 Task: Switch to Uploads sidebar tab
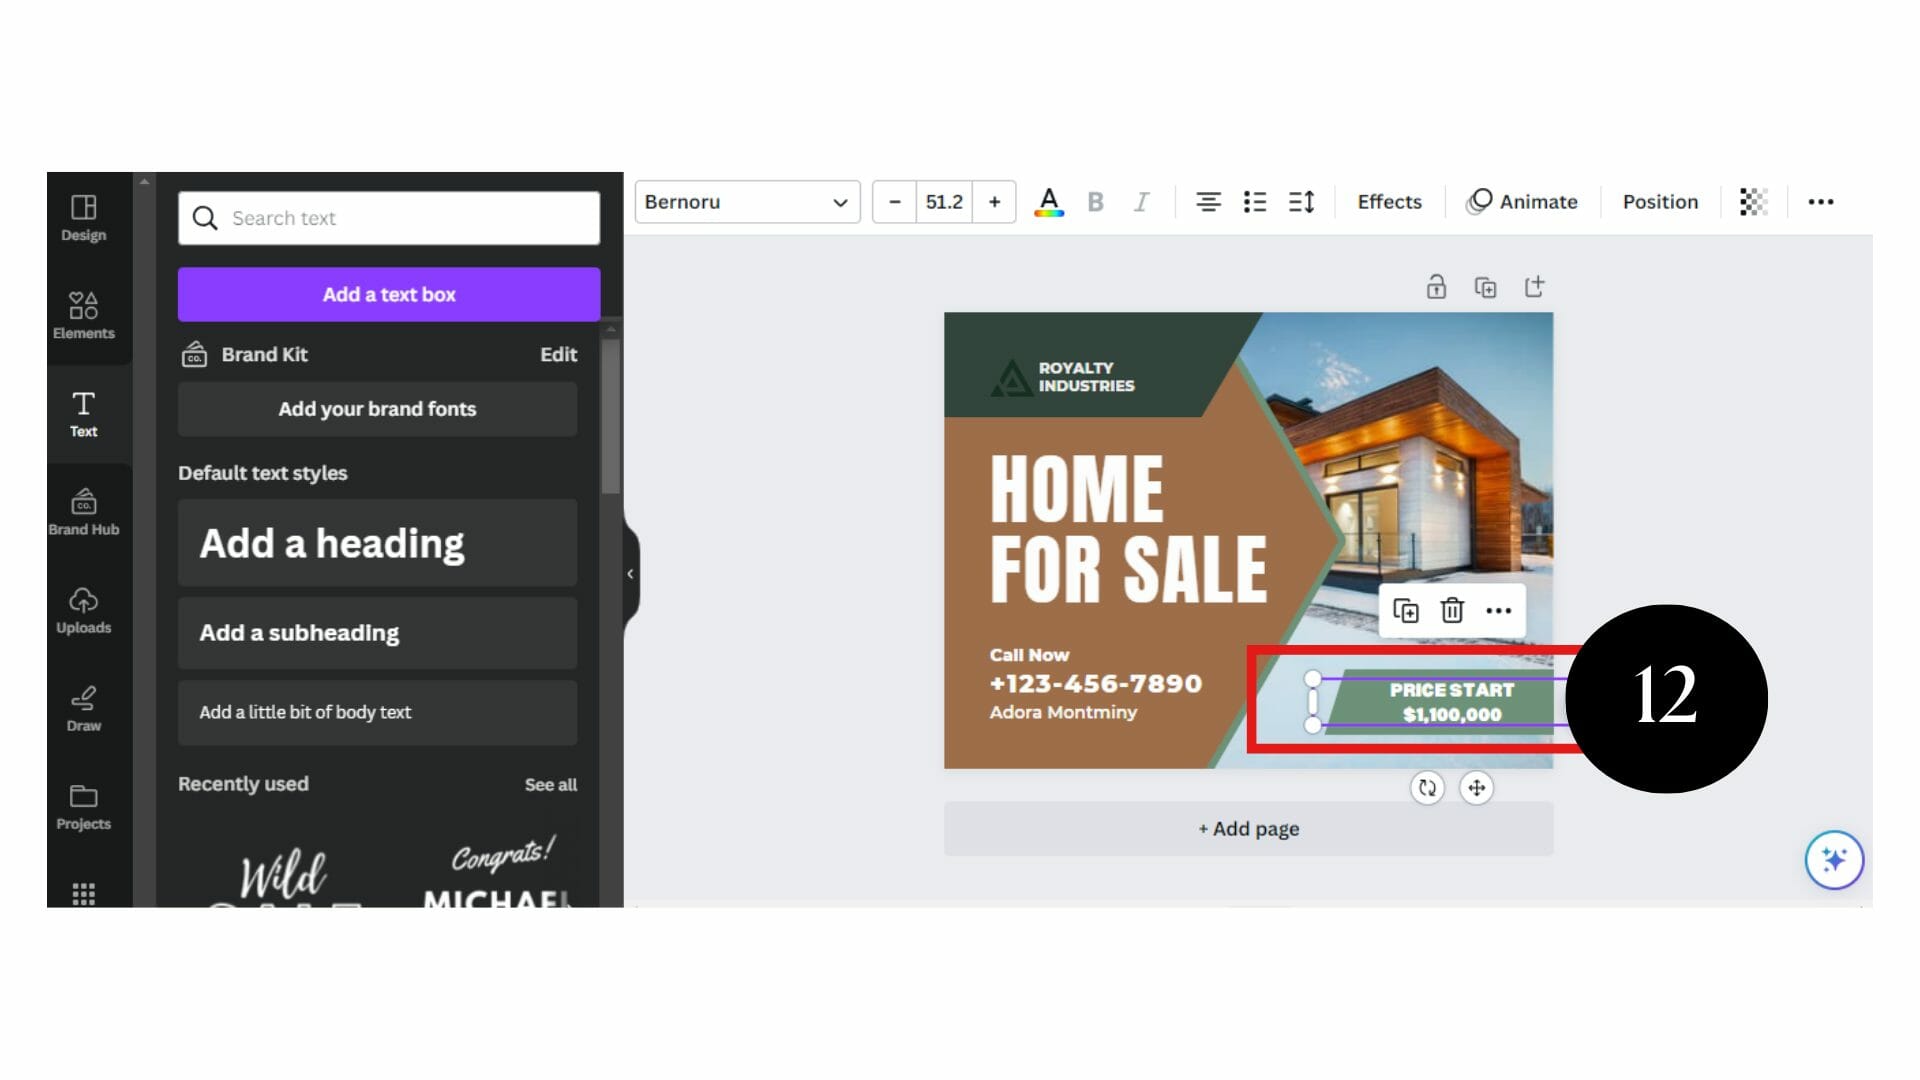pyautogui.click(x=84, y=610)
